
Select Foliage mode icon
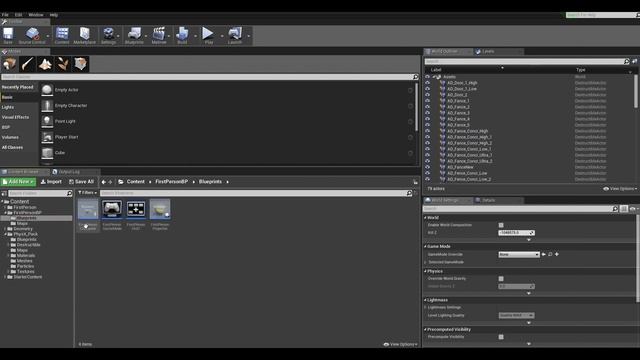coord(63,64)
